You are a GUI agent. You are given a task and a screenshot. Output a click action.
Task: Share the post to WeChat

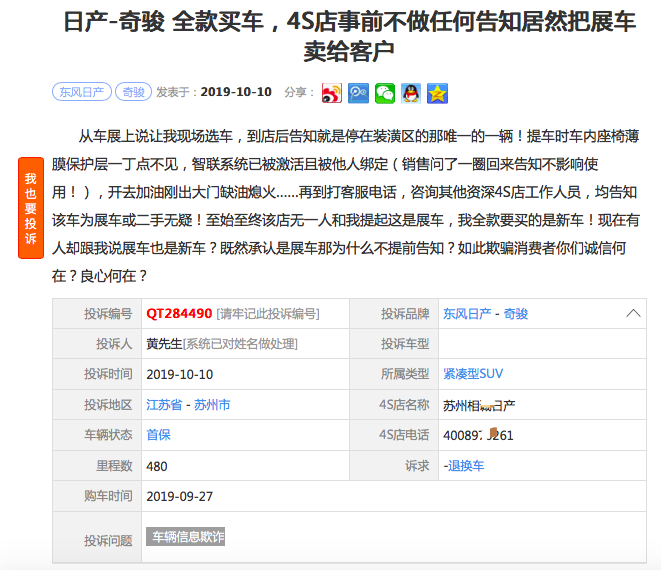pos(385,93)
